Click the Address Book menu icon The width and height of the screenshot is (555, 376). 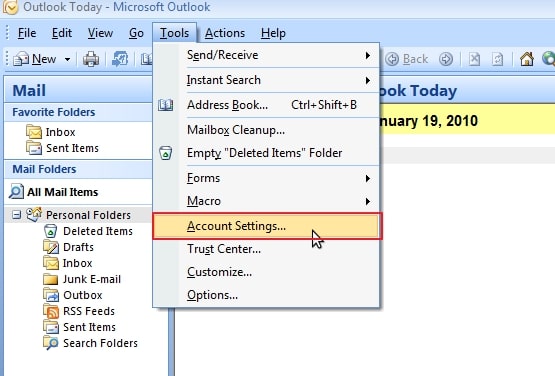(x=165, y=105)
